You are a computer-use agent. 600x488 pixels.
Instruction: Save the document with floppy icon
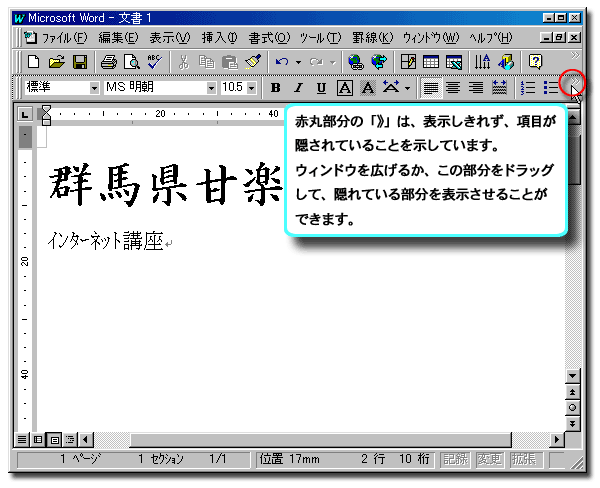80,62
